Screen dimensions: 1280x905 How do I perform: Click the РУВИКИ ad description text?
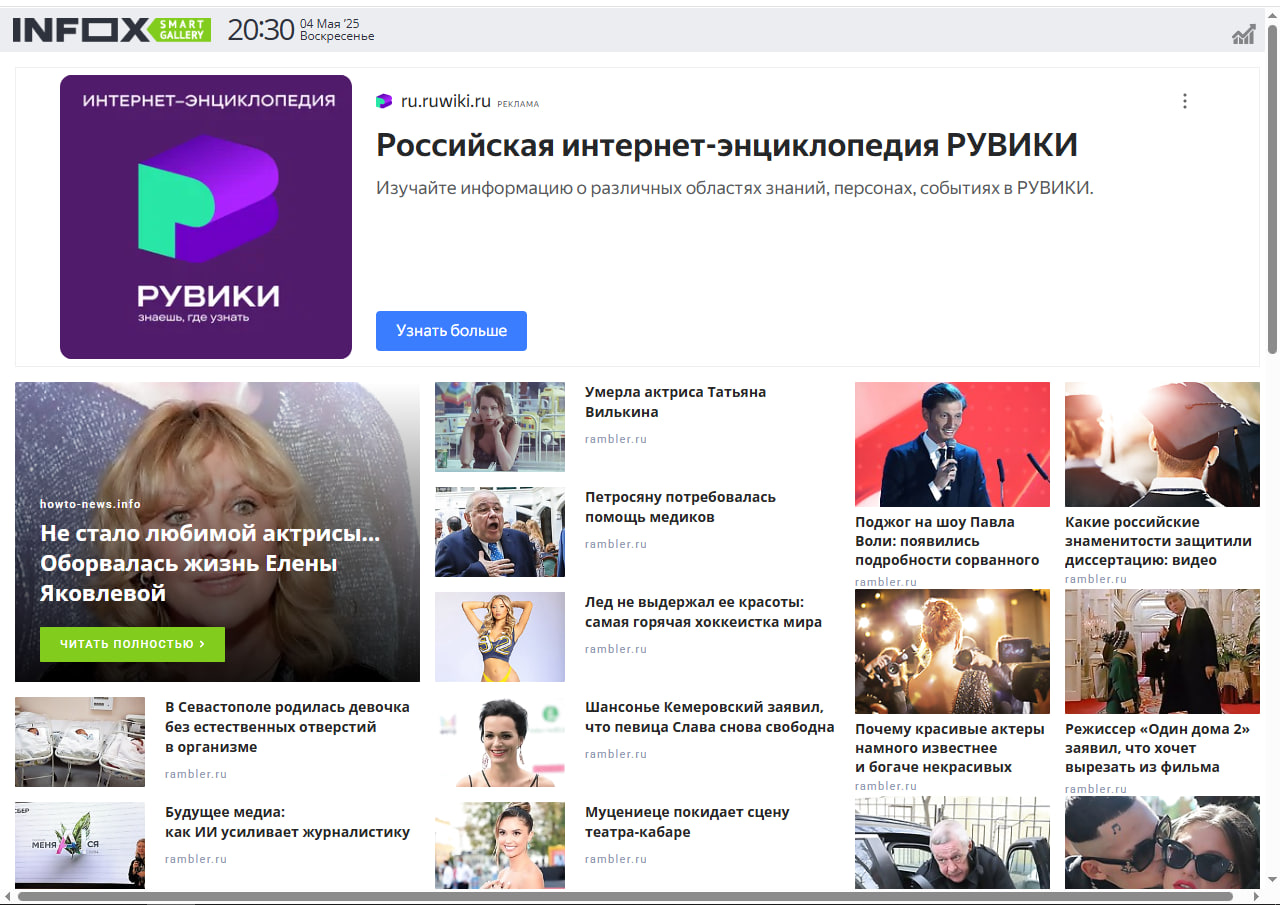click(735, 188)
